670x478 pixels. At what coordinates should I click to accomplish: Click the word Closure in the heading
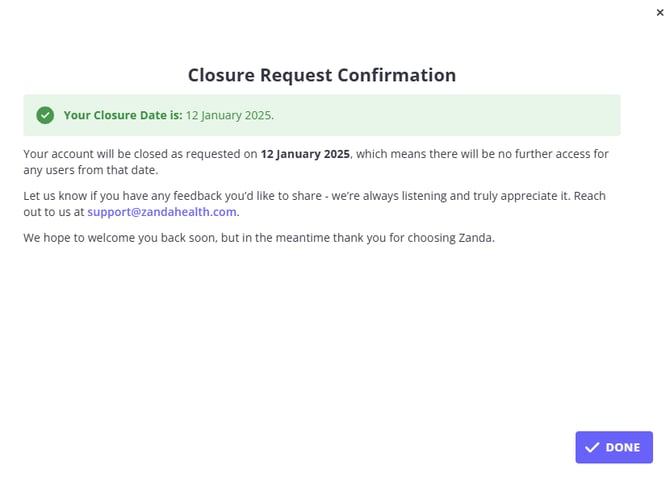click(220, 75)
